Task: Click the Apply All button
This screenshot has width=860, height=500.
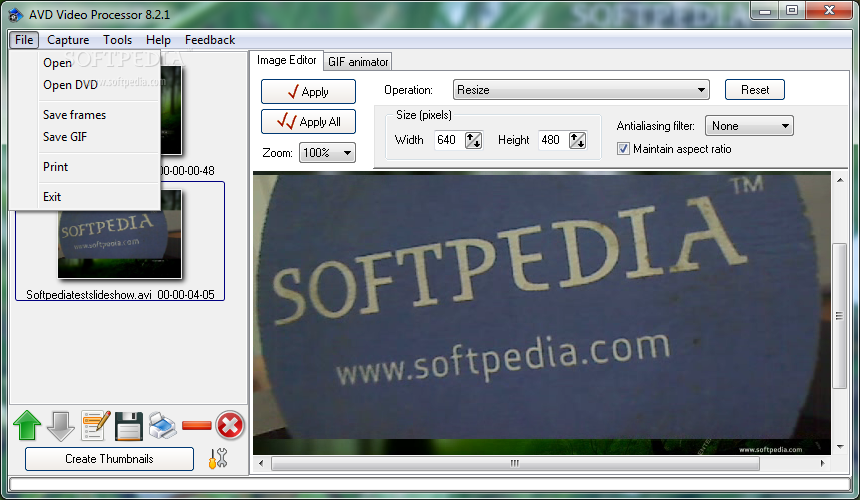Action: 308,122
